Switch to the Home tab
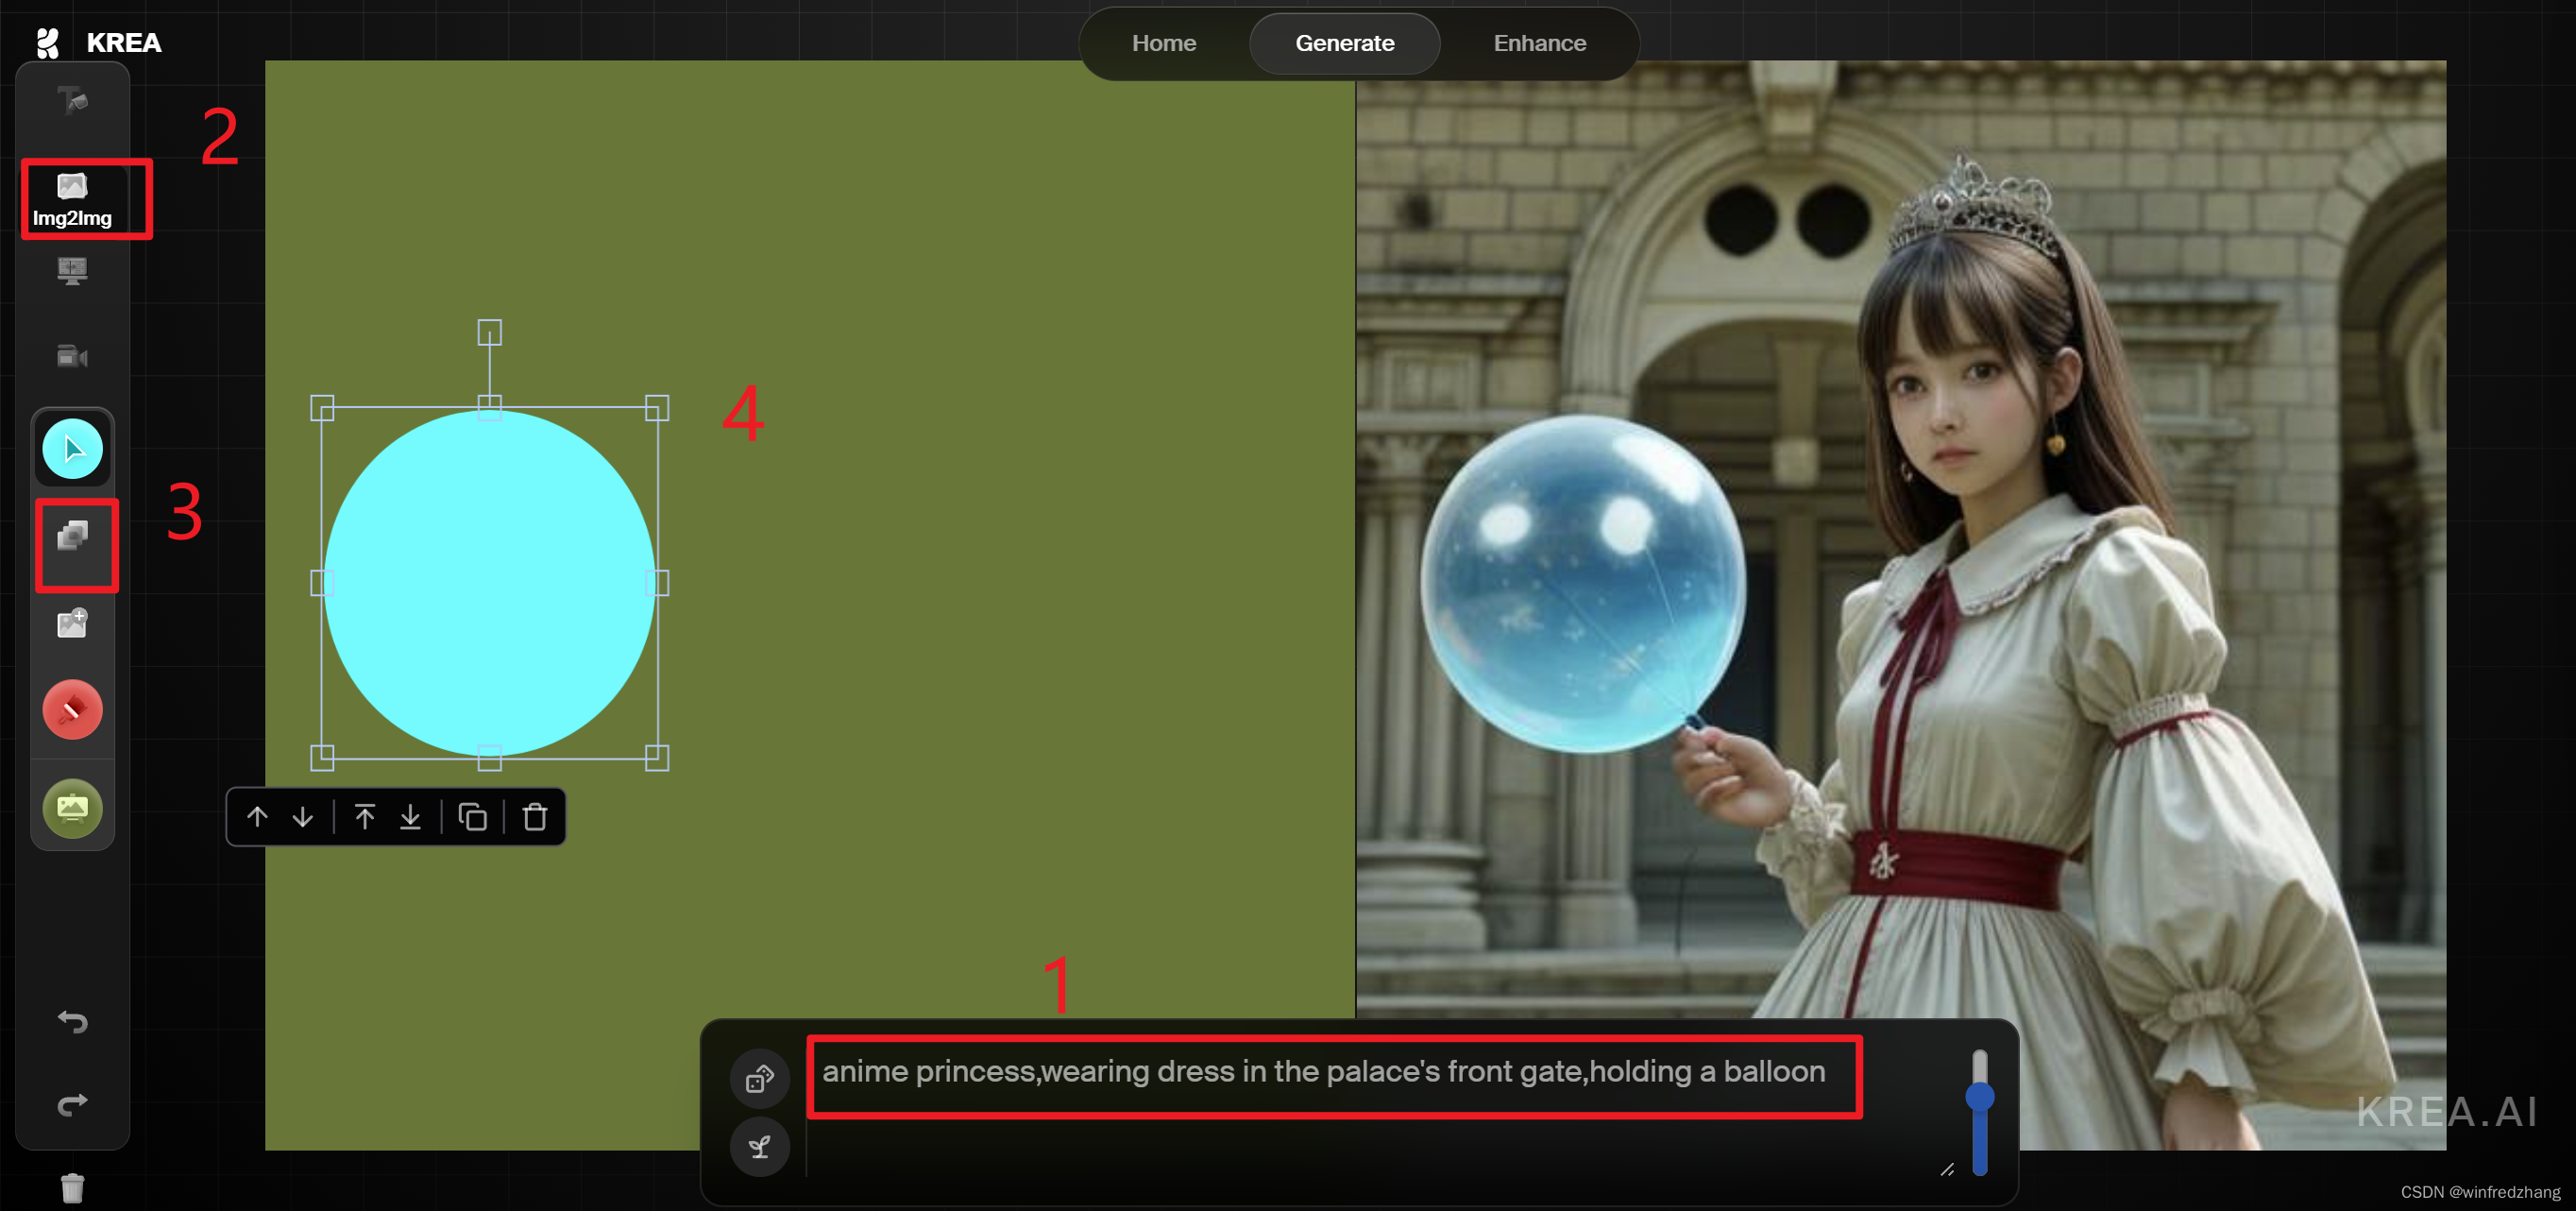 coord(1163,43)
